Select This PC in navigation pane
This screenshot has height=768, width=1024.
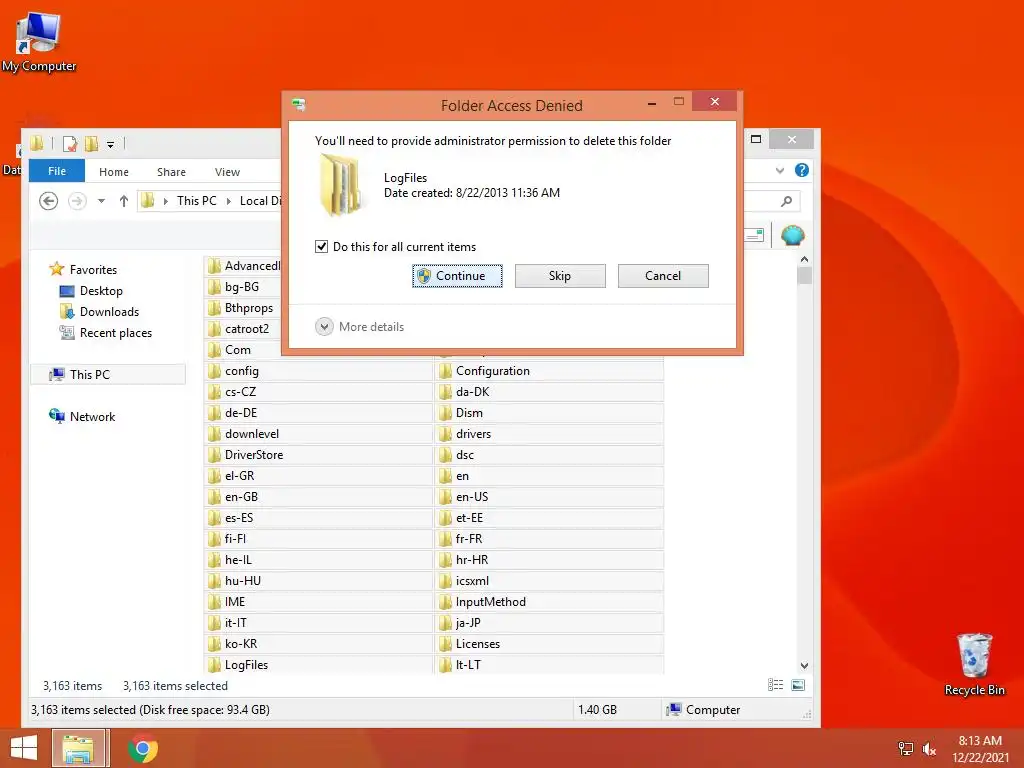[108, 374]
